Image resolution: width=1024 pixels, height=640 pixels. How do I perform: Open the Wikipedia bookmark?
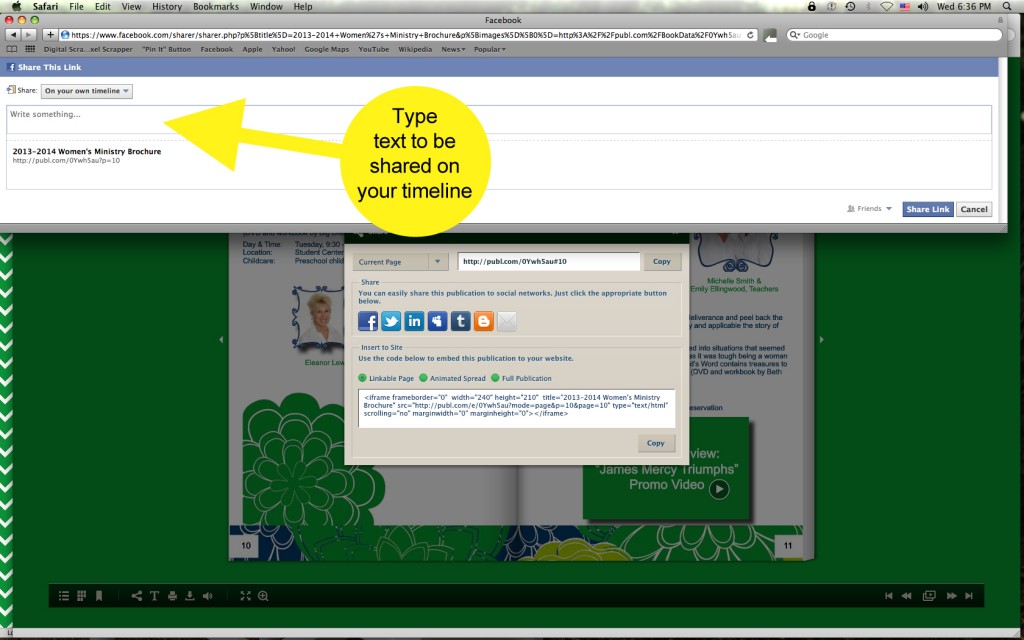[x=415, y=49]
